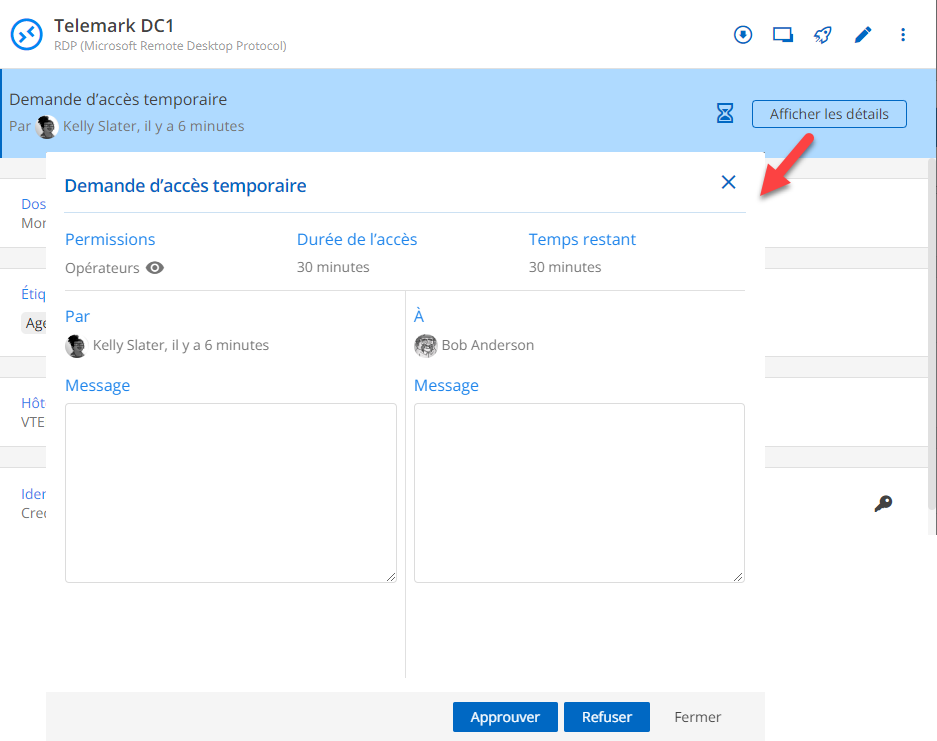
Task: Click Kelly Slater's avatar in the dialog
Action: click(x=76, y=346)
